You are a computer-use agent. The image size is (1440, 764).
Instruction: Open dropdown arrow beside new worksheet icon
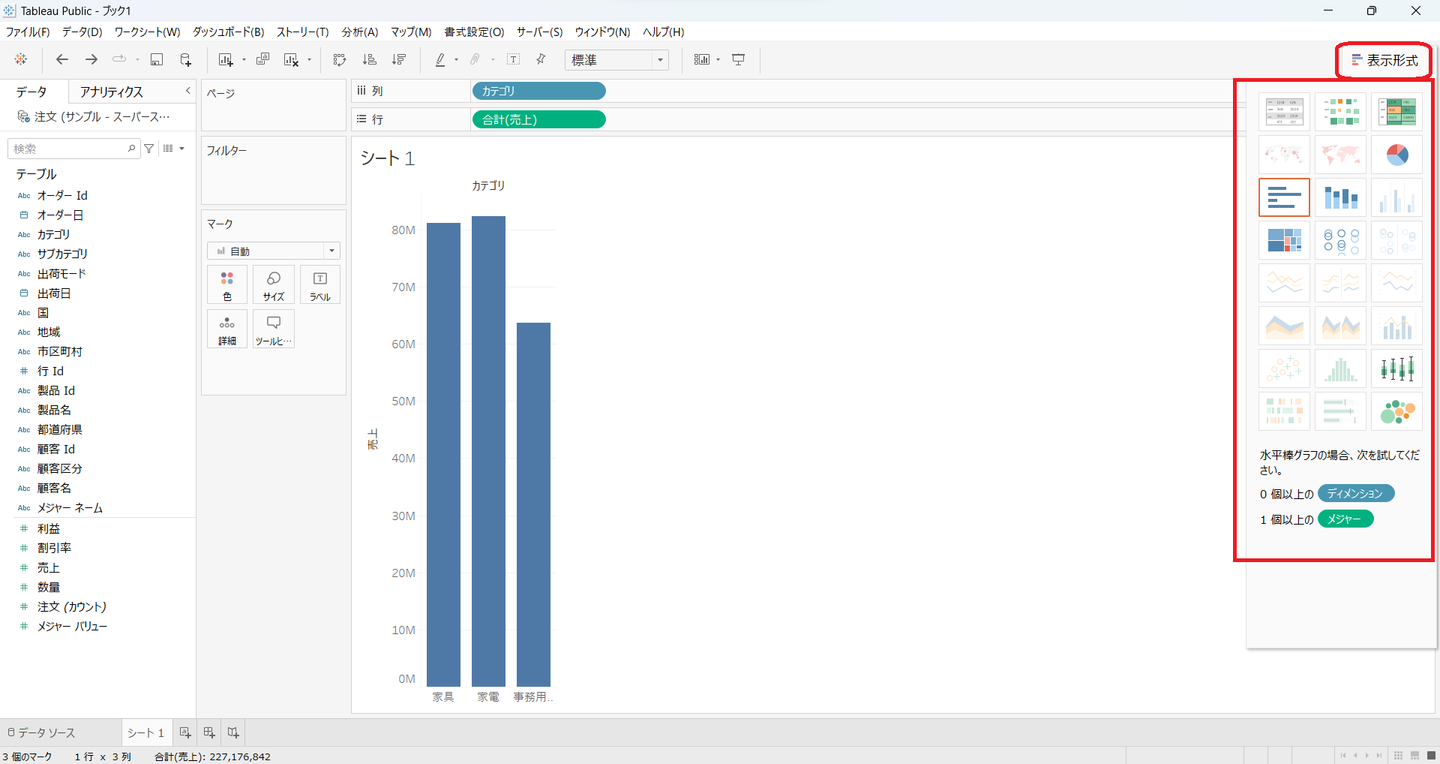click(x=243, y=60)
